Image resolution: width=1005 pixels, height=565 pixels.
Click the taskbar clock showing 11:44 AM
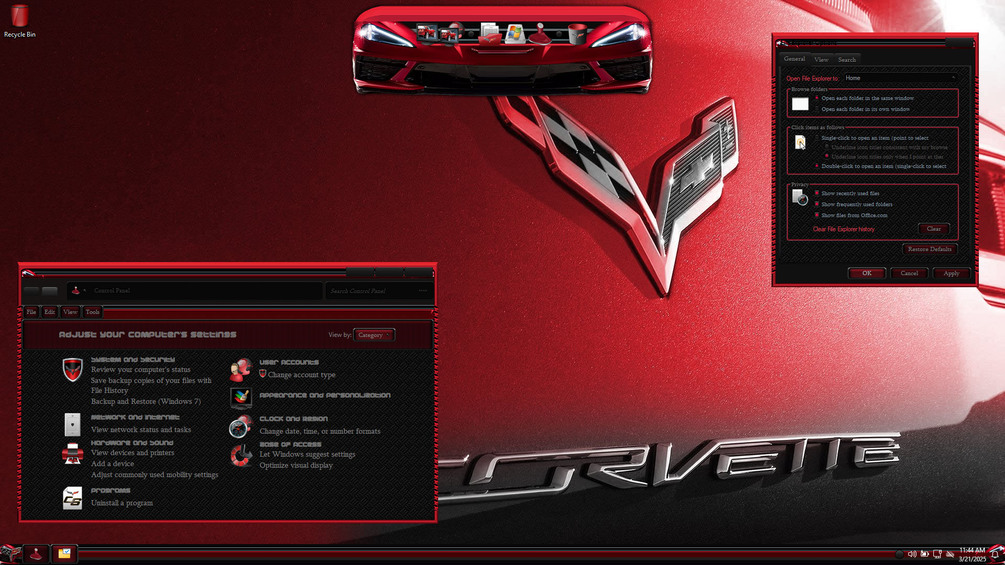972,554
